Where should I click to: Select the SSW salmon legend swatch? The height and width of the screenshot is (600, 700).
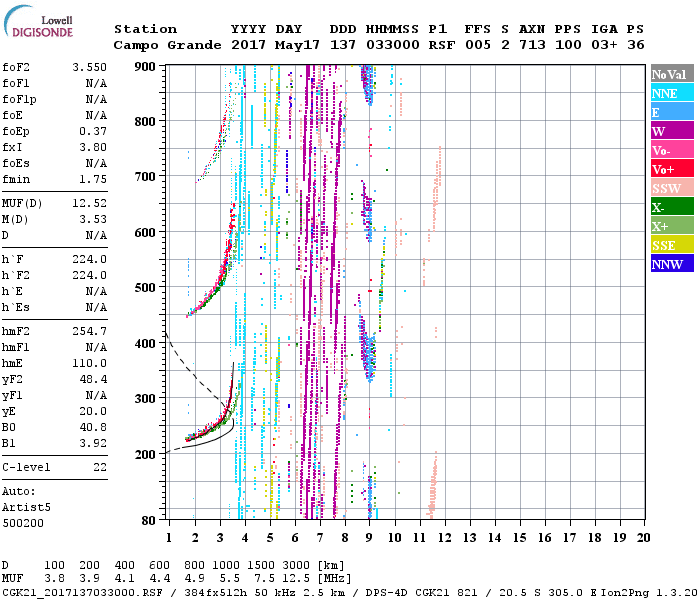672,188
